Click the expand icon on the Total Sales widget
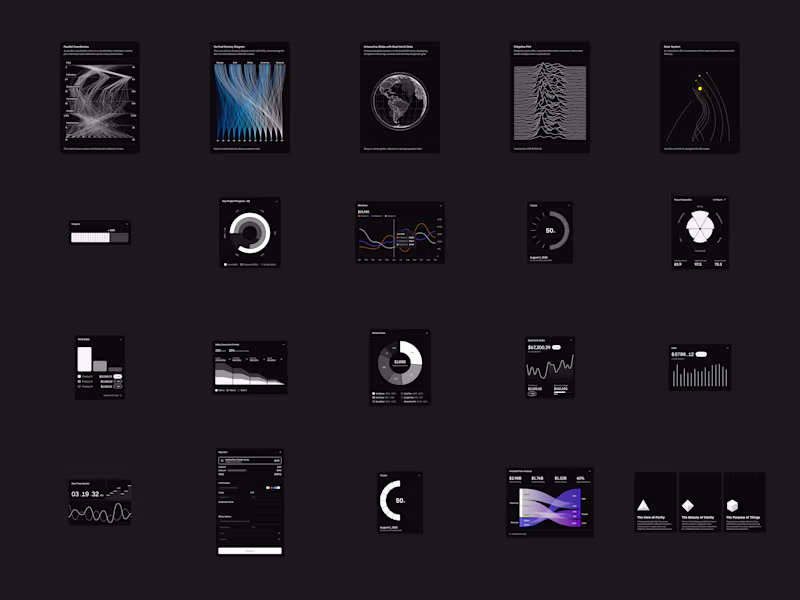This screenshot has height=600, width=800. click(121, 339)
